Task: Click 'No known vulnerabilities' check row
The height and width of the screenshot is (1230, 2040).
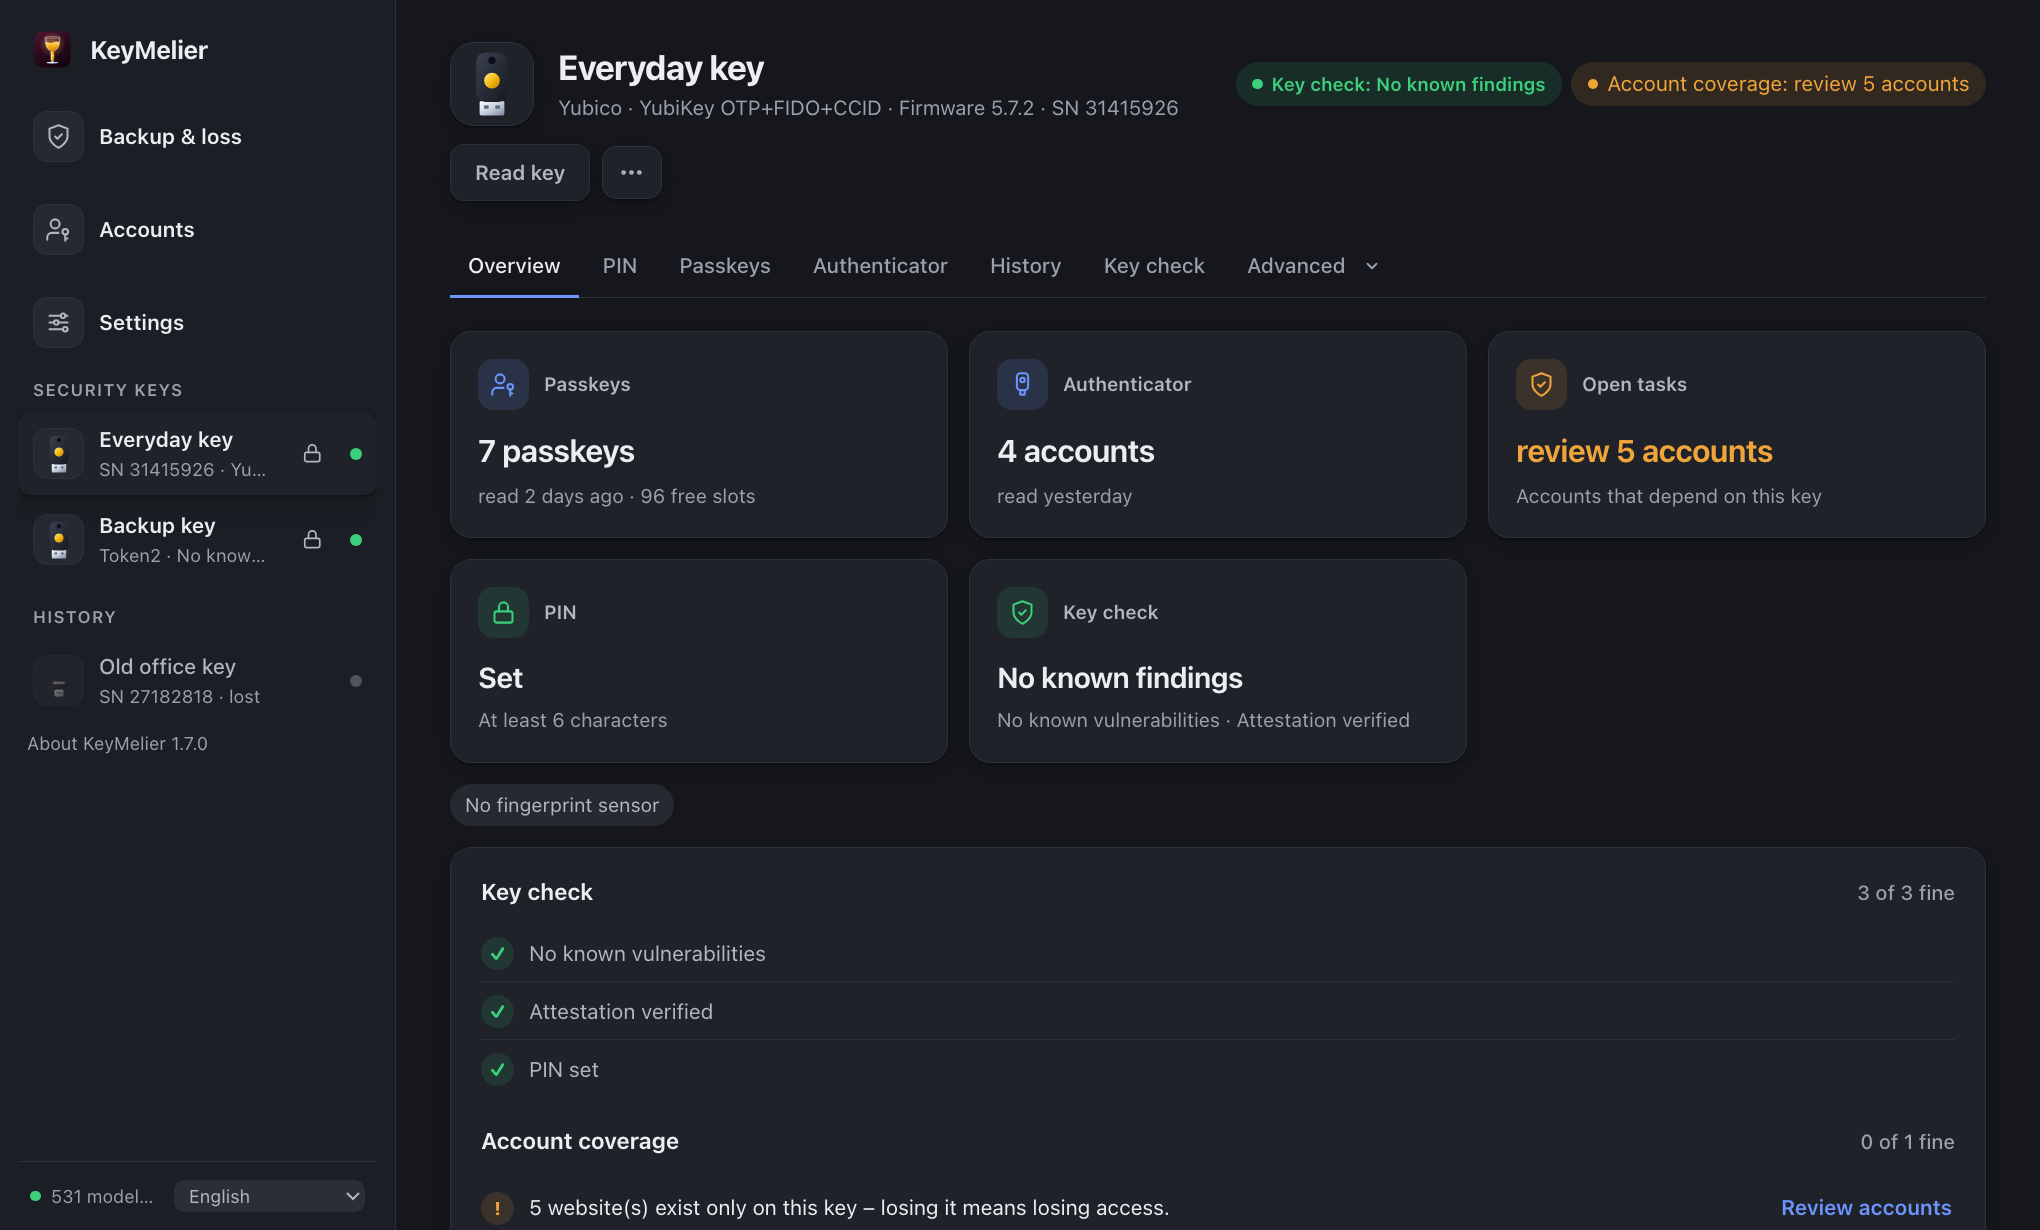Action: 1218,954
